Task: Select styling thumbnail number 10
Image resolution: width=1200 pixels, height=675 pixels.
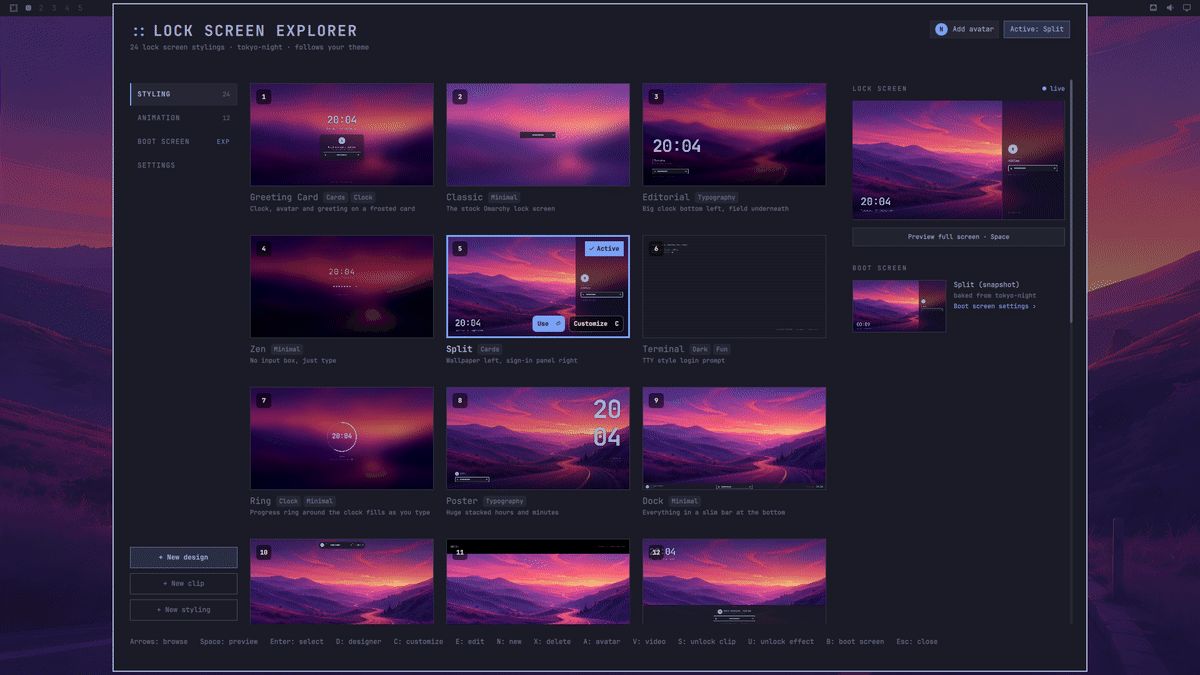Action: (x=342, y=581)
